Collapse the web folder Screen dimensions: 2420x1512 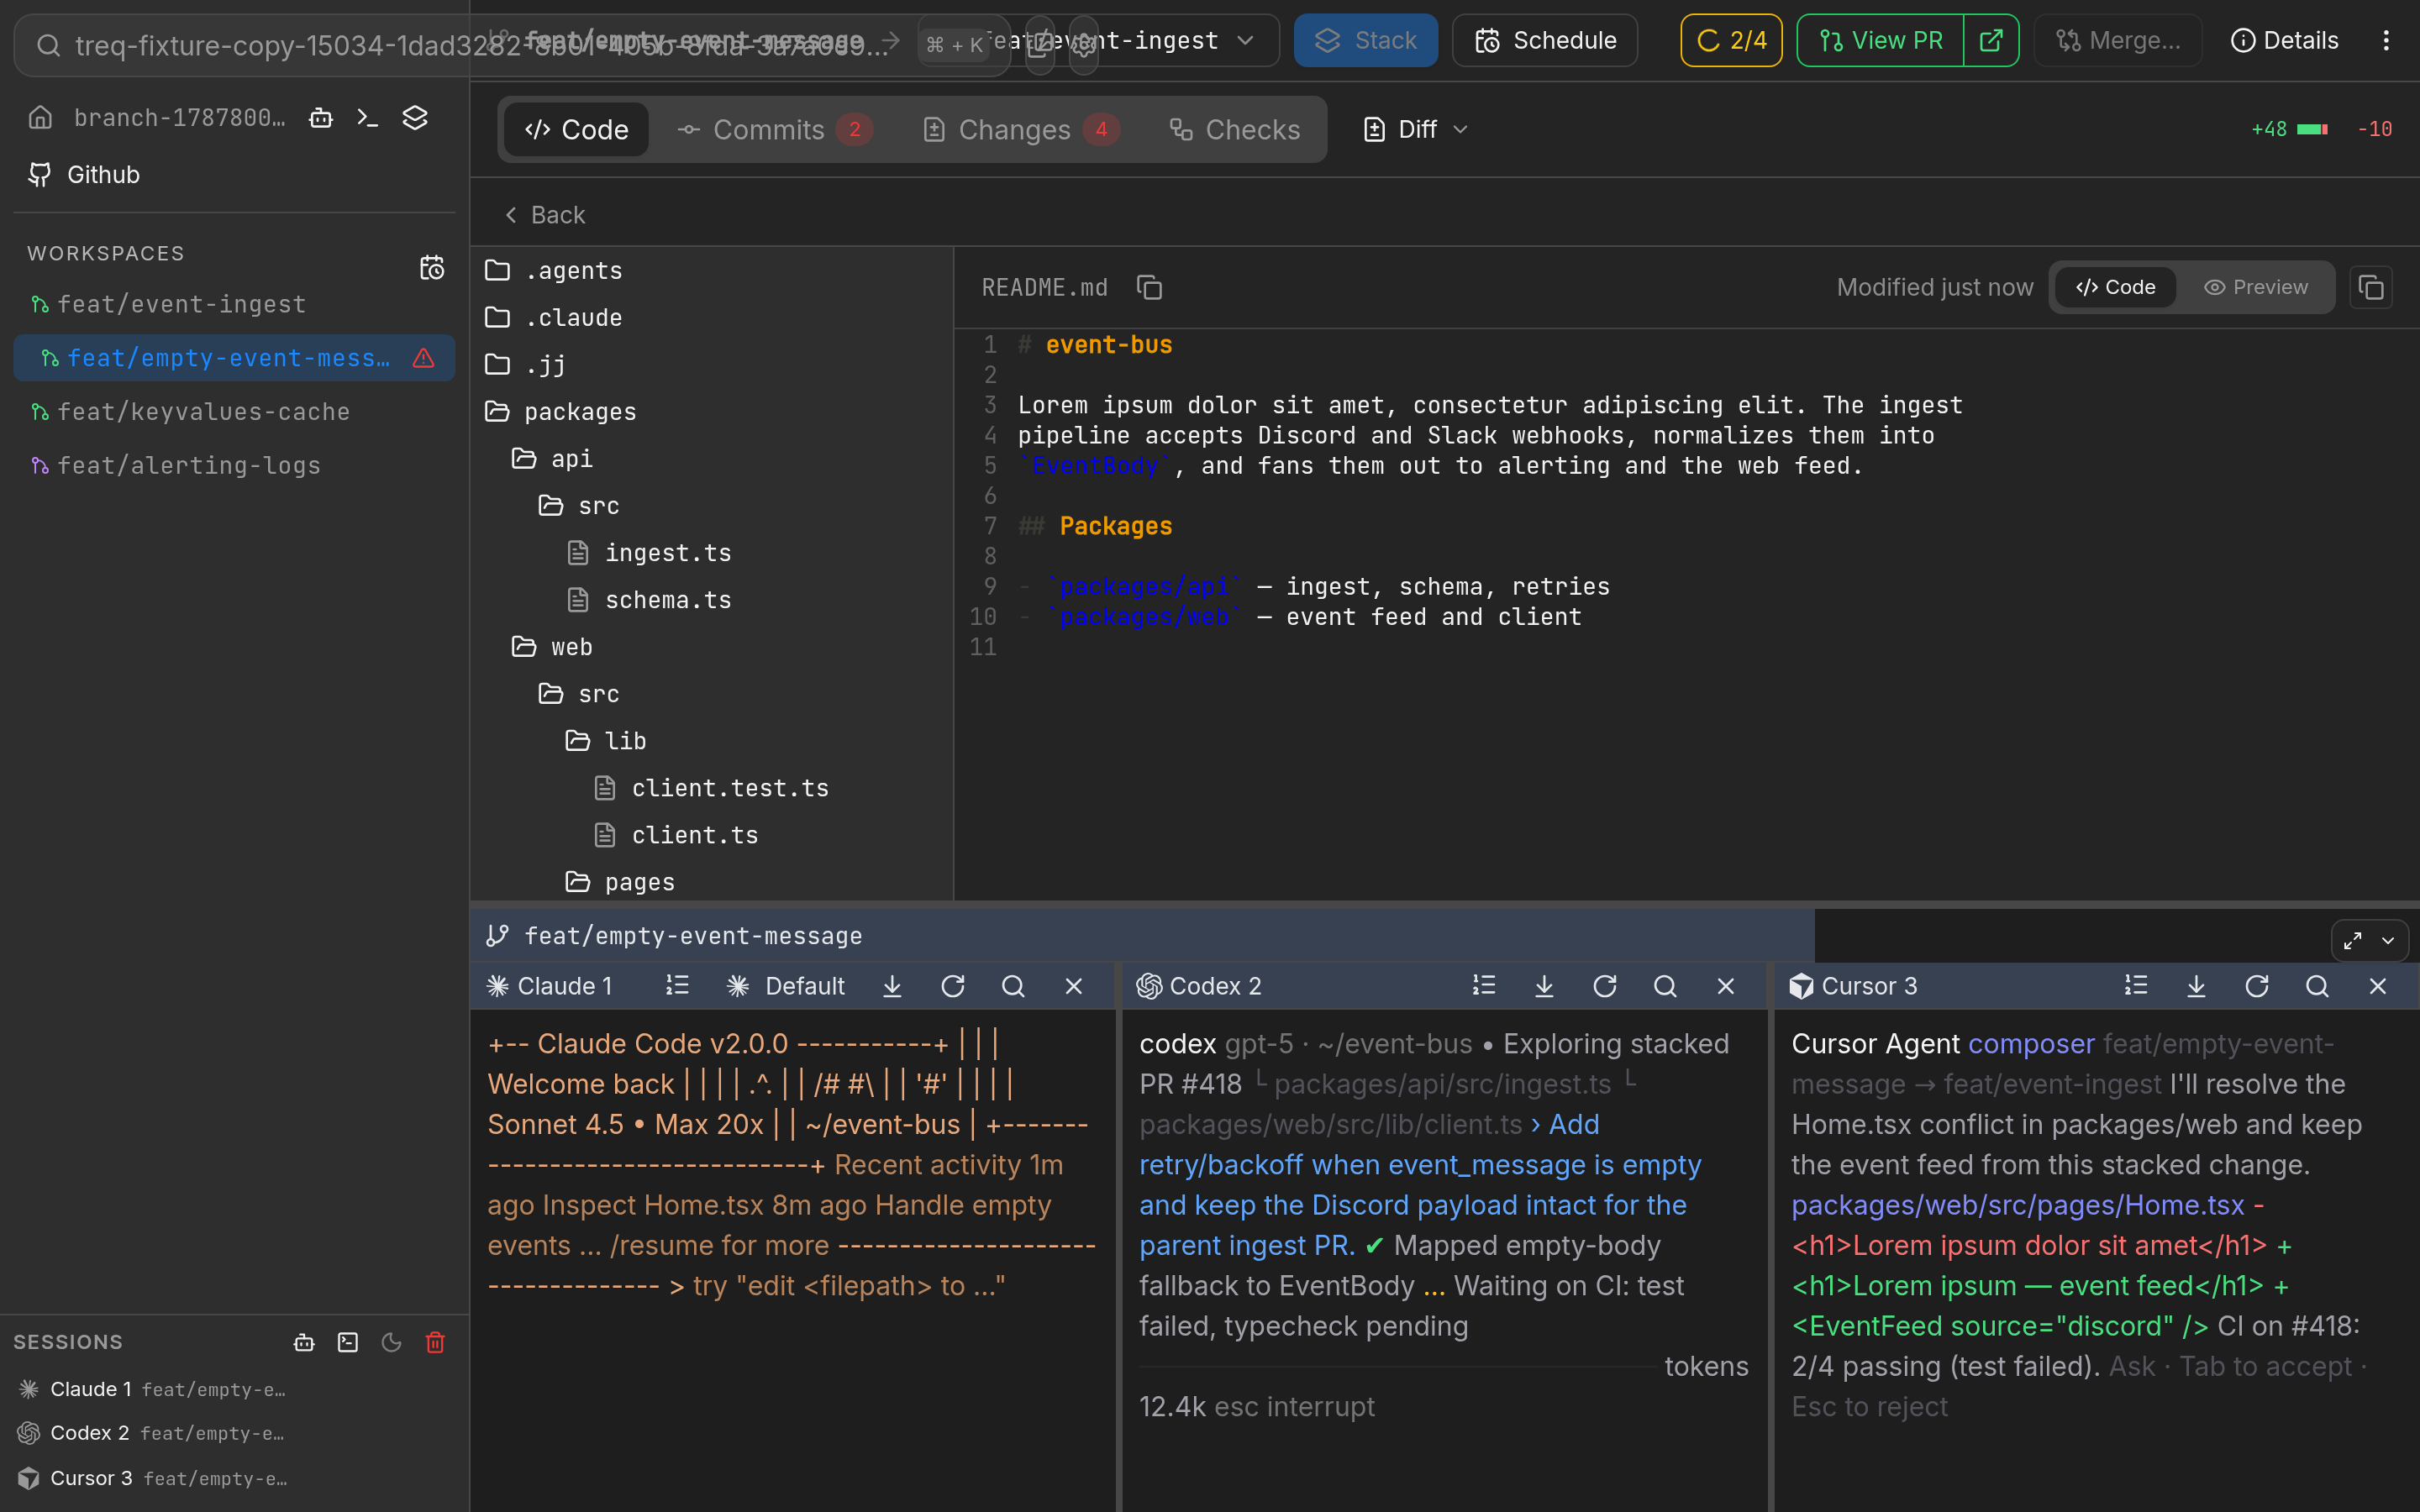711,647
